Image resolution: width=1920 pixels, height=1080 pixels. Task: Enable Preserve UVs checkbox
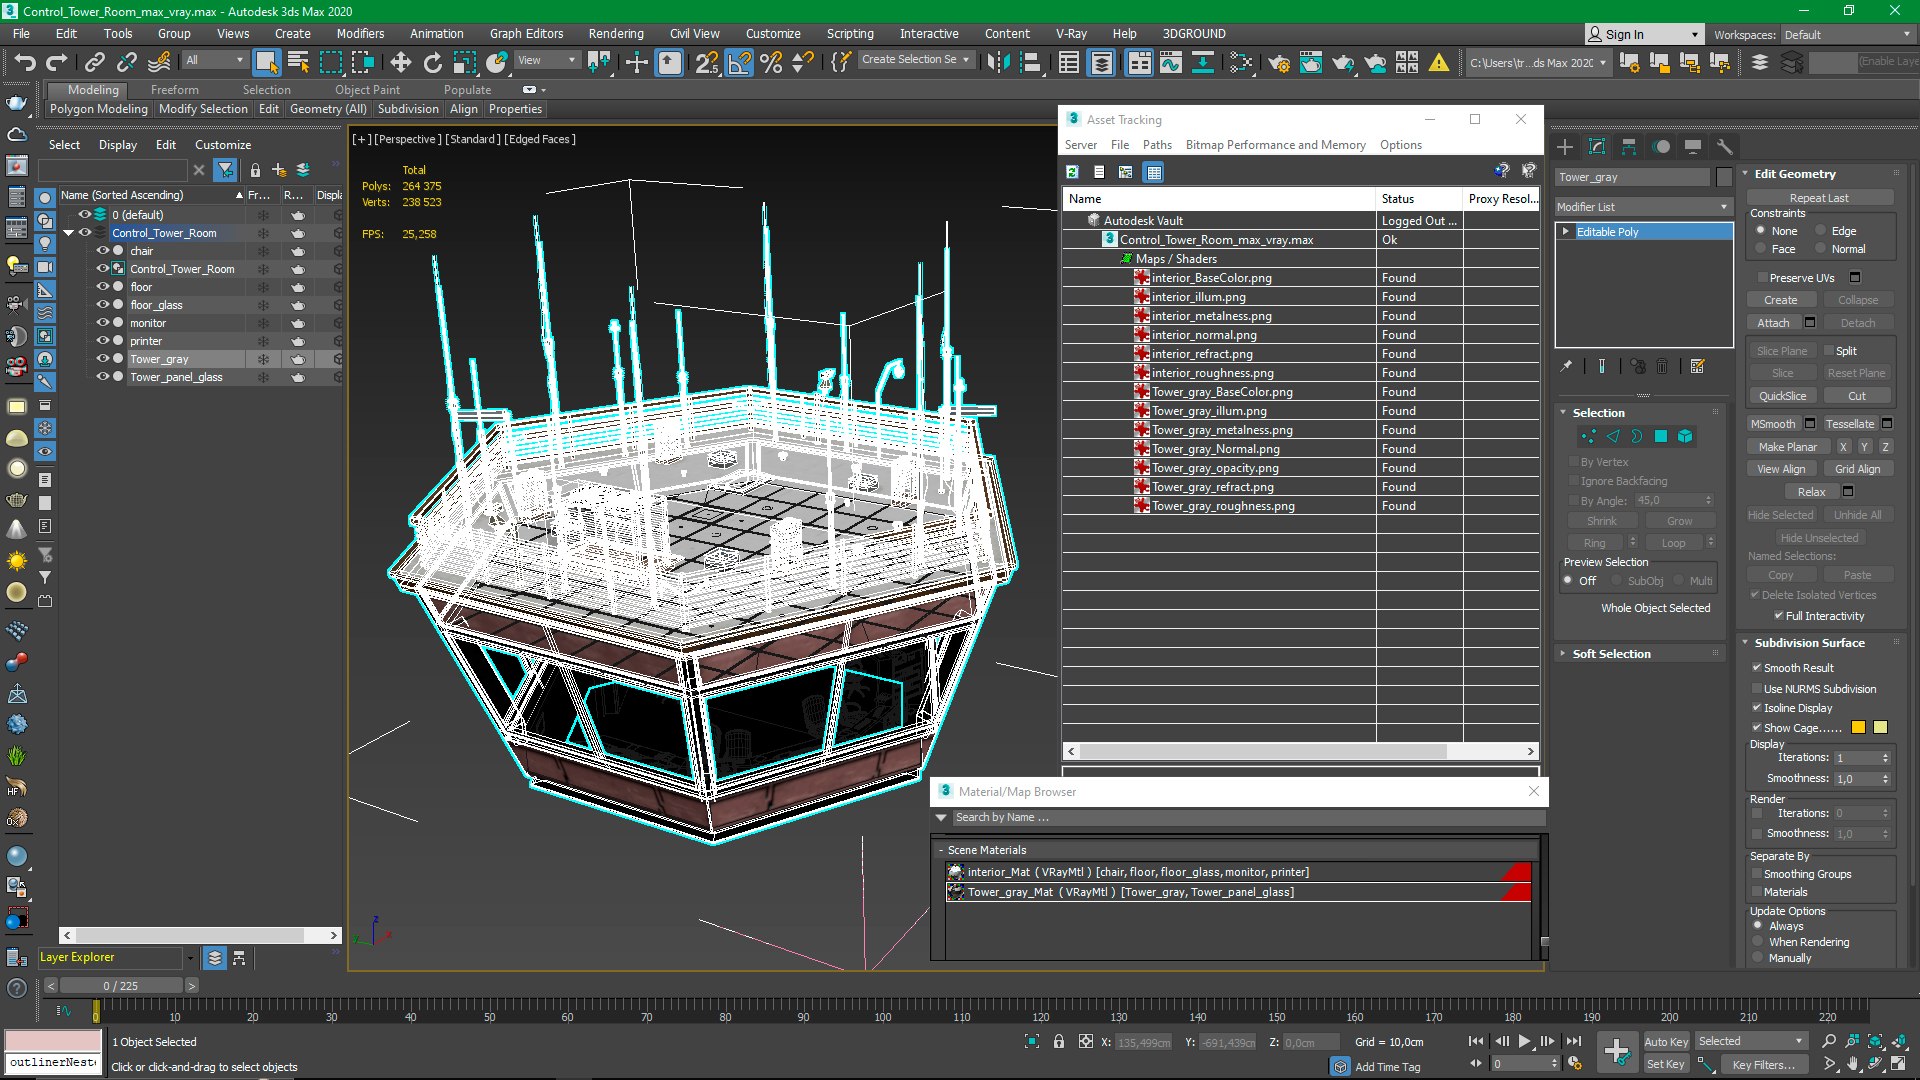[1762, 278]
